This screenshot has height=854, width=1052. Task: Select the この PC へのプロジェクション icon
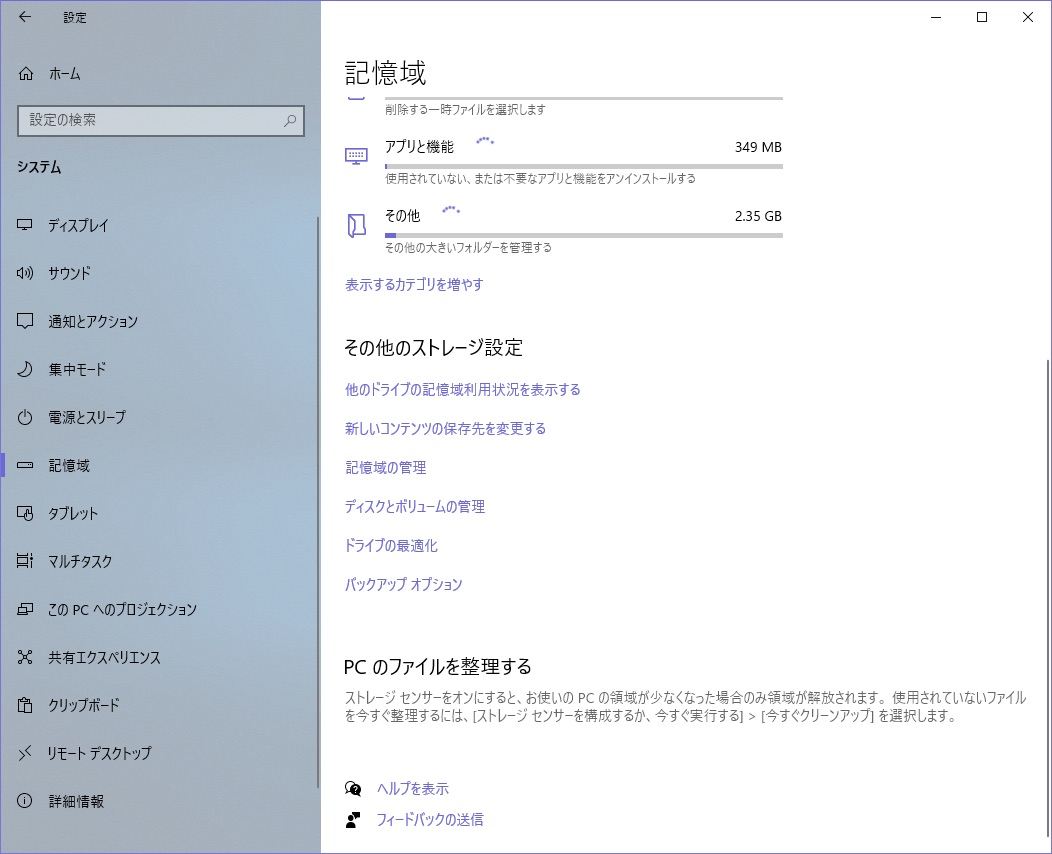(x=25, y=609)
